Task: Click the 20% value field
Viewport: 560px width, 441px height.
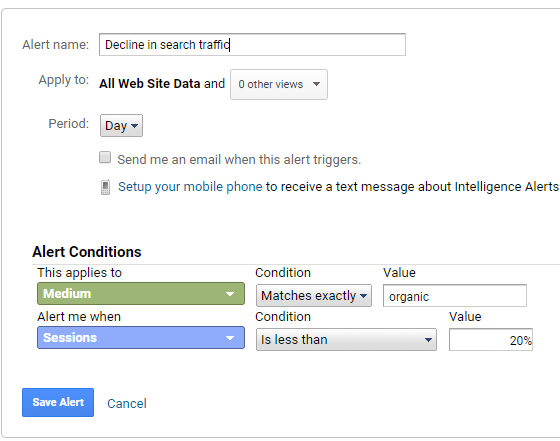Action: tap(491, 340)
